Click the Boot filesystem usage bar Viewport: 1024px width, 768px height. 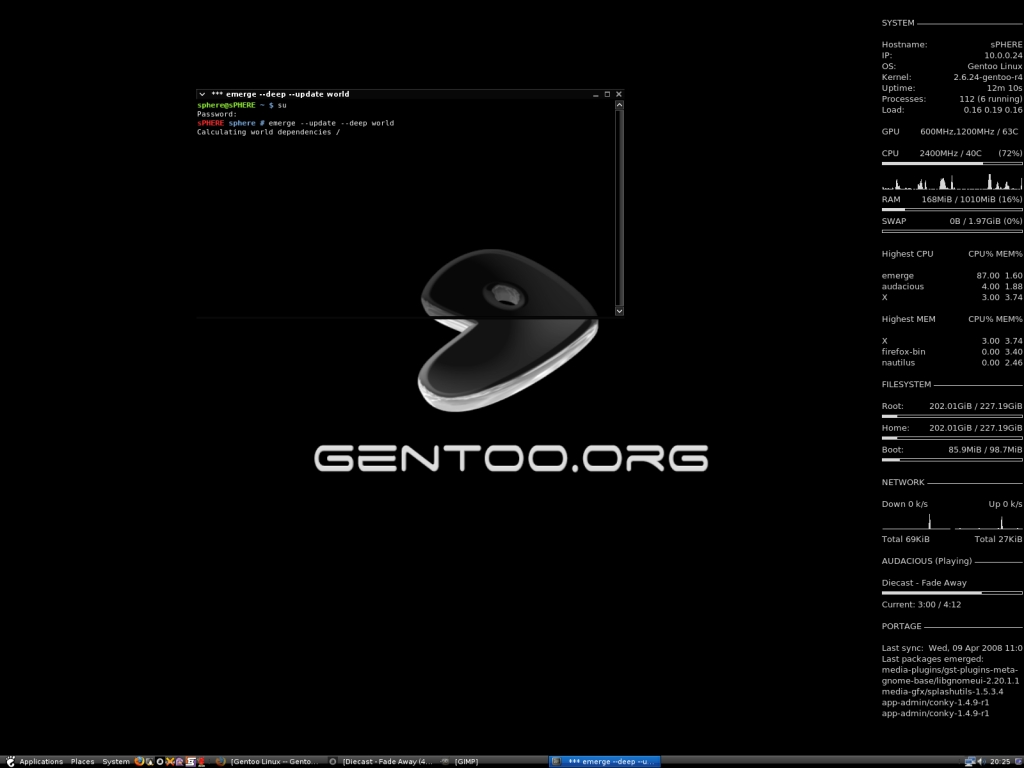click(x=952, y=460)
